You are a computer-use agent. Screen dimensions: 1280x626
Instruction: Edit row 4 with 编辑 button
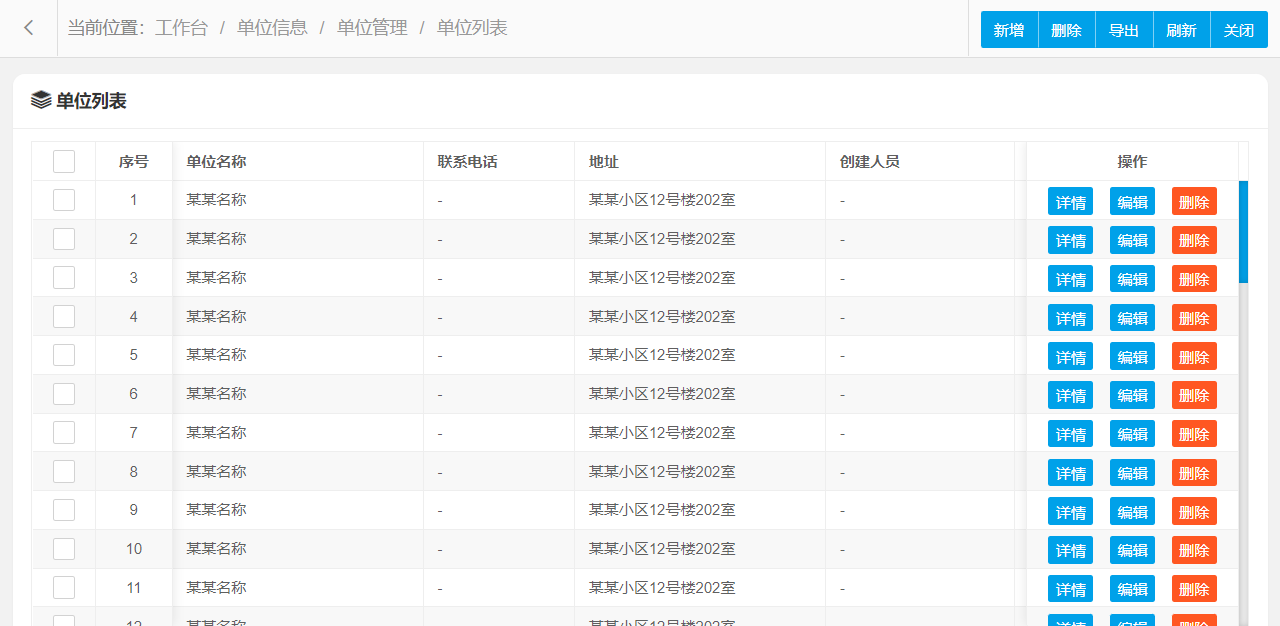point(1132,318)
